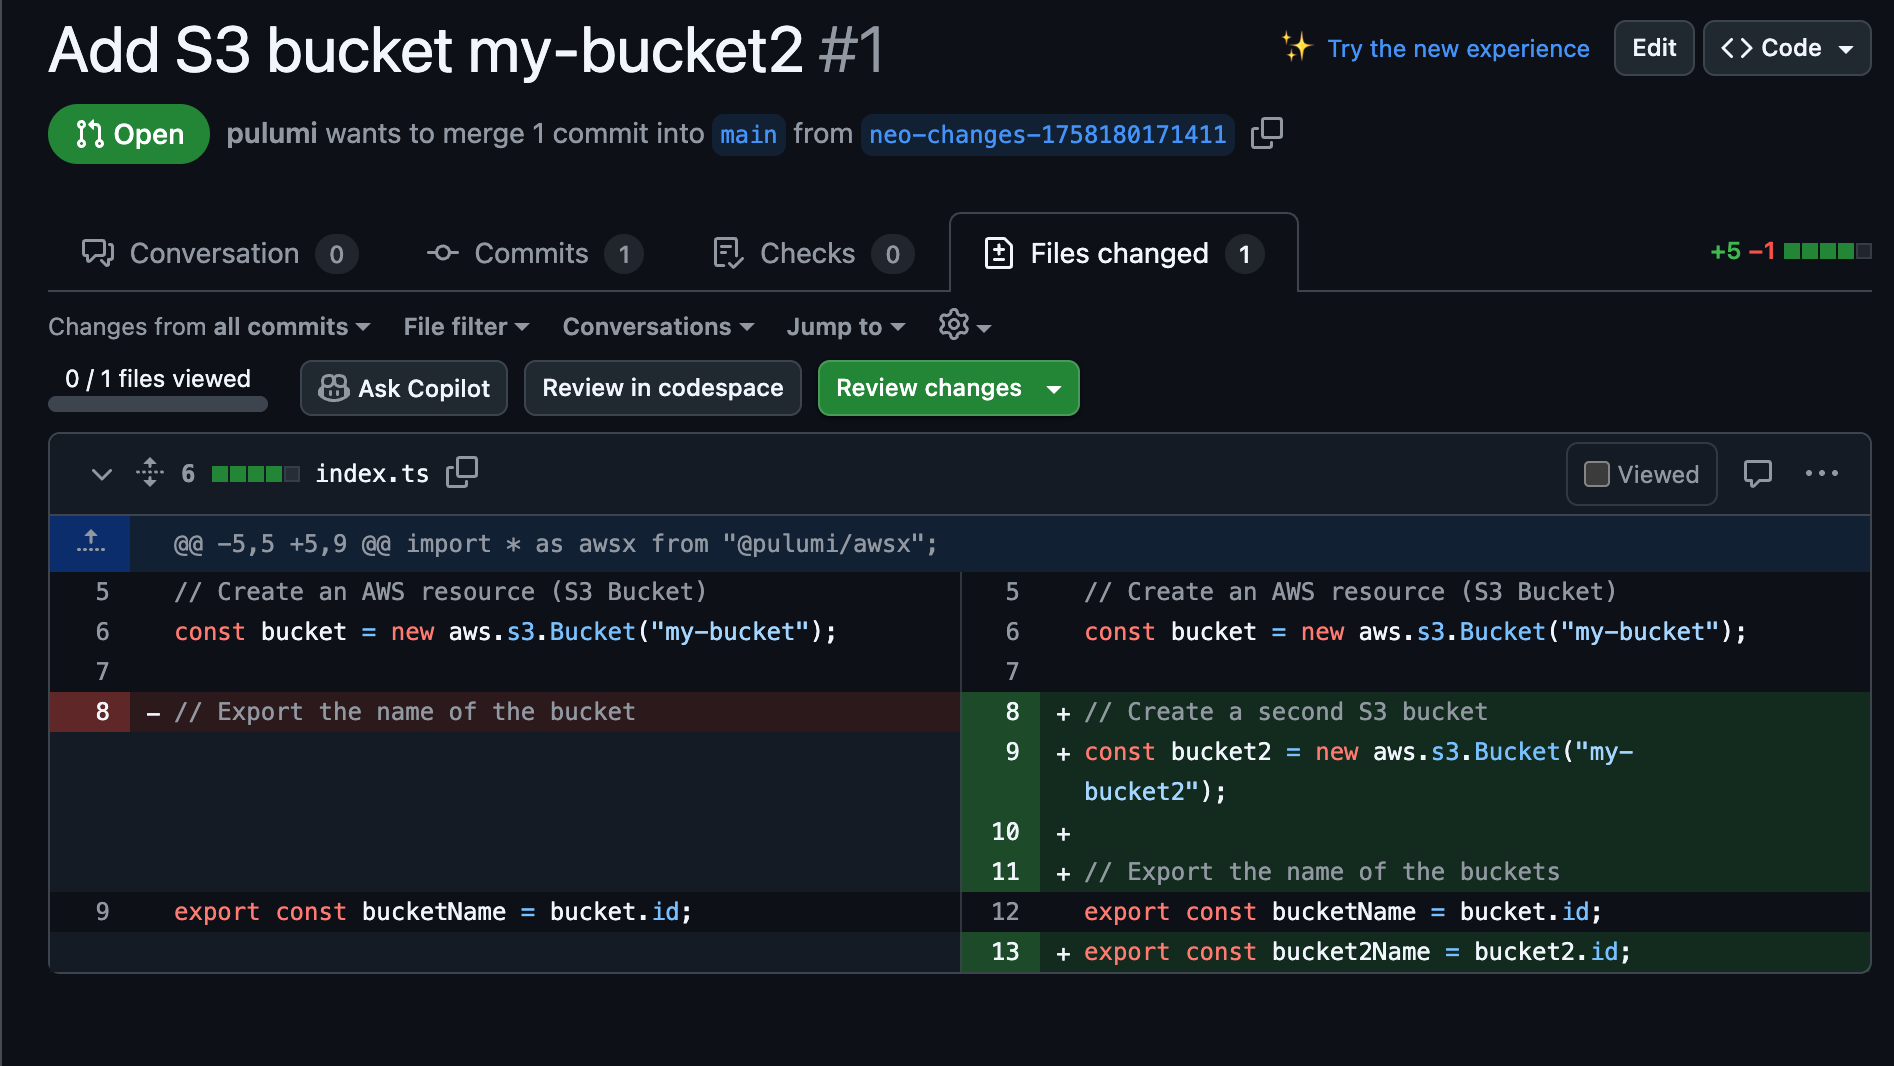Click the pull request icon in Open badge

coord(90,134)
